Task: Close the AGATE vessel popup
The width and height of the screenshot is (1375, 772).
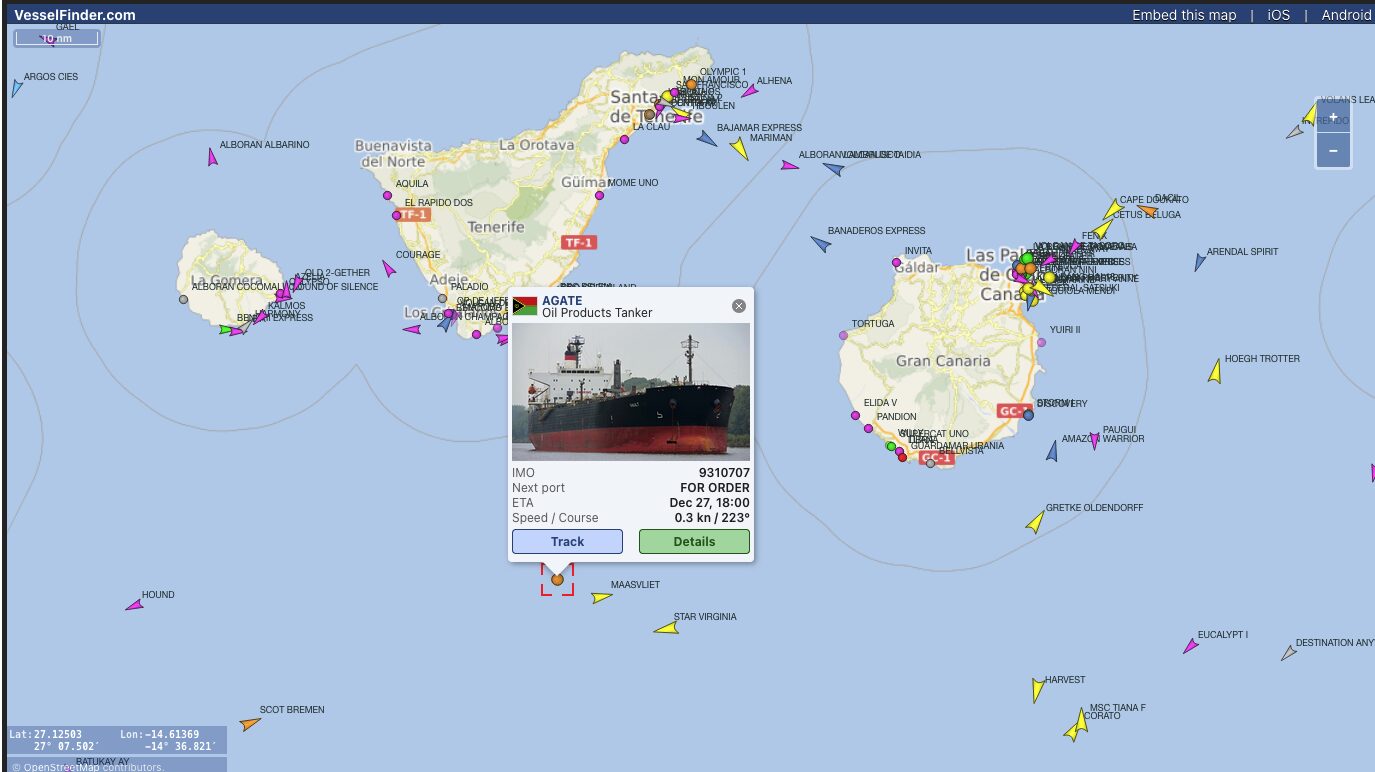Action: click(739, 306)
